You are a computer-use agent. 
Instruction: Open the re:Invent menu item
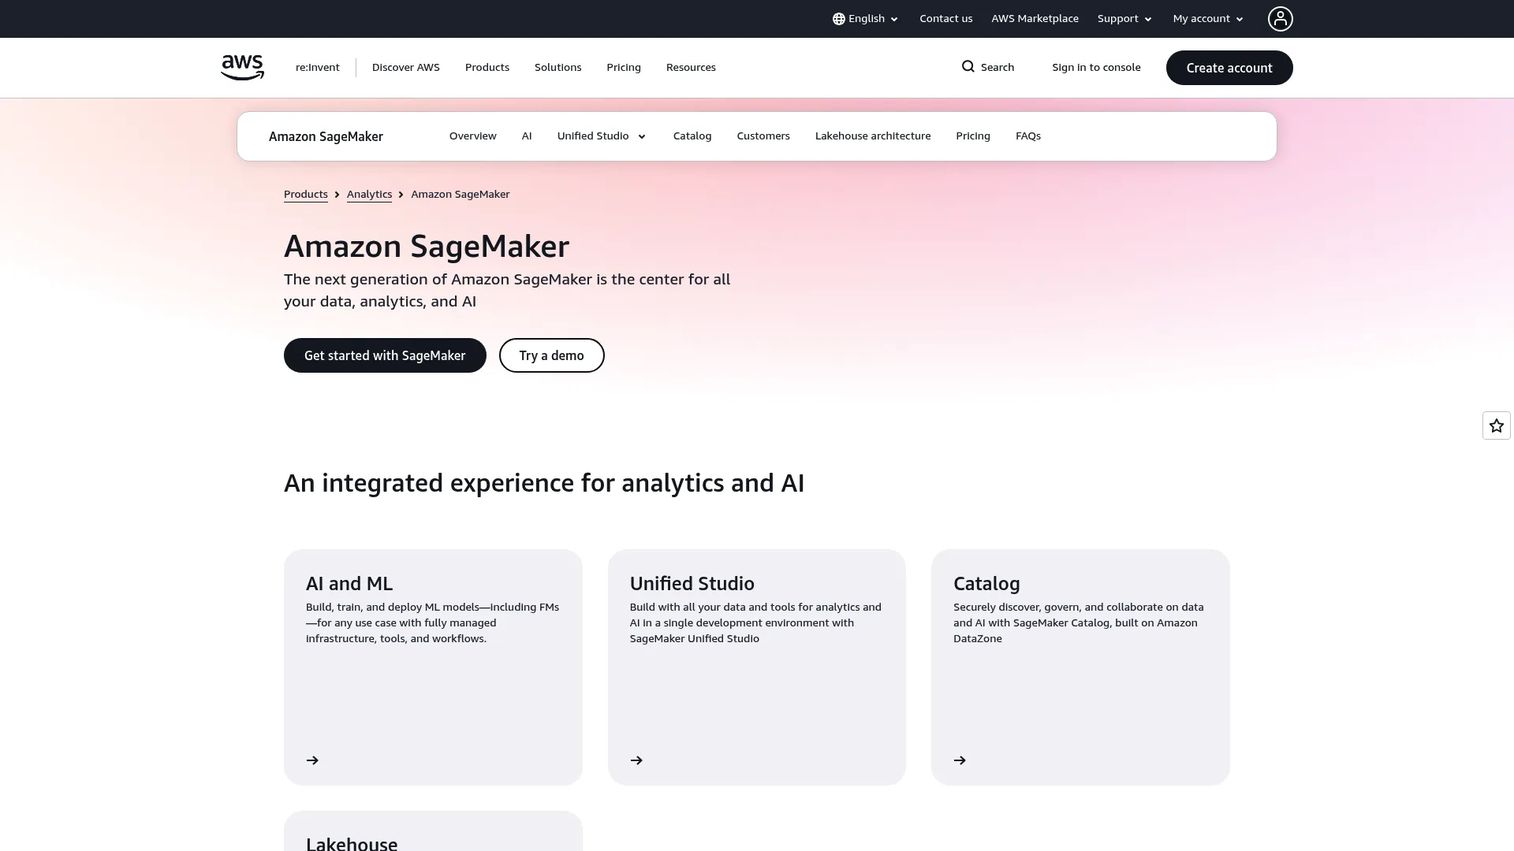317,67
